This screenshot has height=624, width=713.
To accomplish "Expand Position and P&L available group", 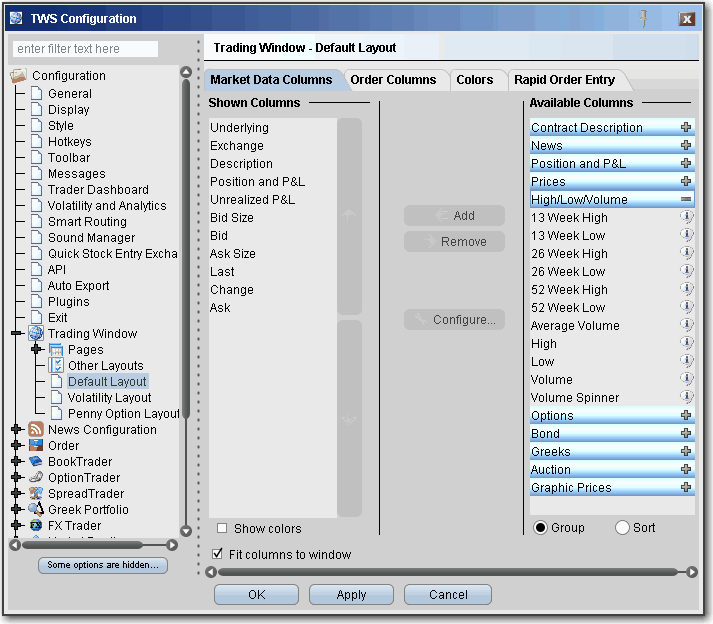I will tap(686, 163).
